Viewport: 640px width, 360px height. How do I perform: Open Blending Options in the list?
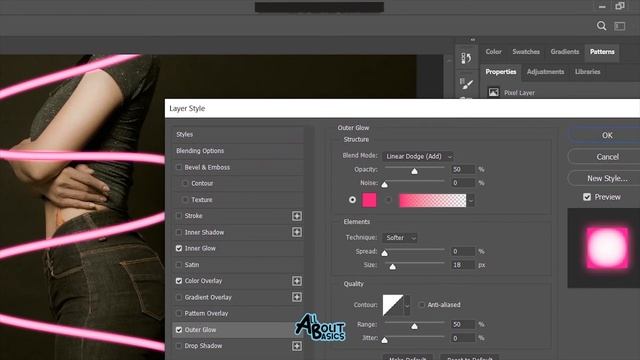(x=239, y=151)
